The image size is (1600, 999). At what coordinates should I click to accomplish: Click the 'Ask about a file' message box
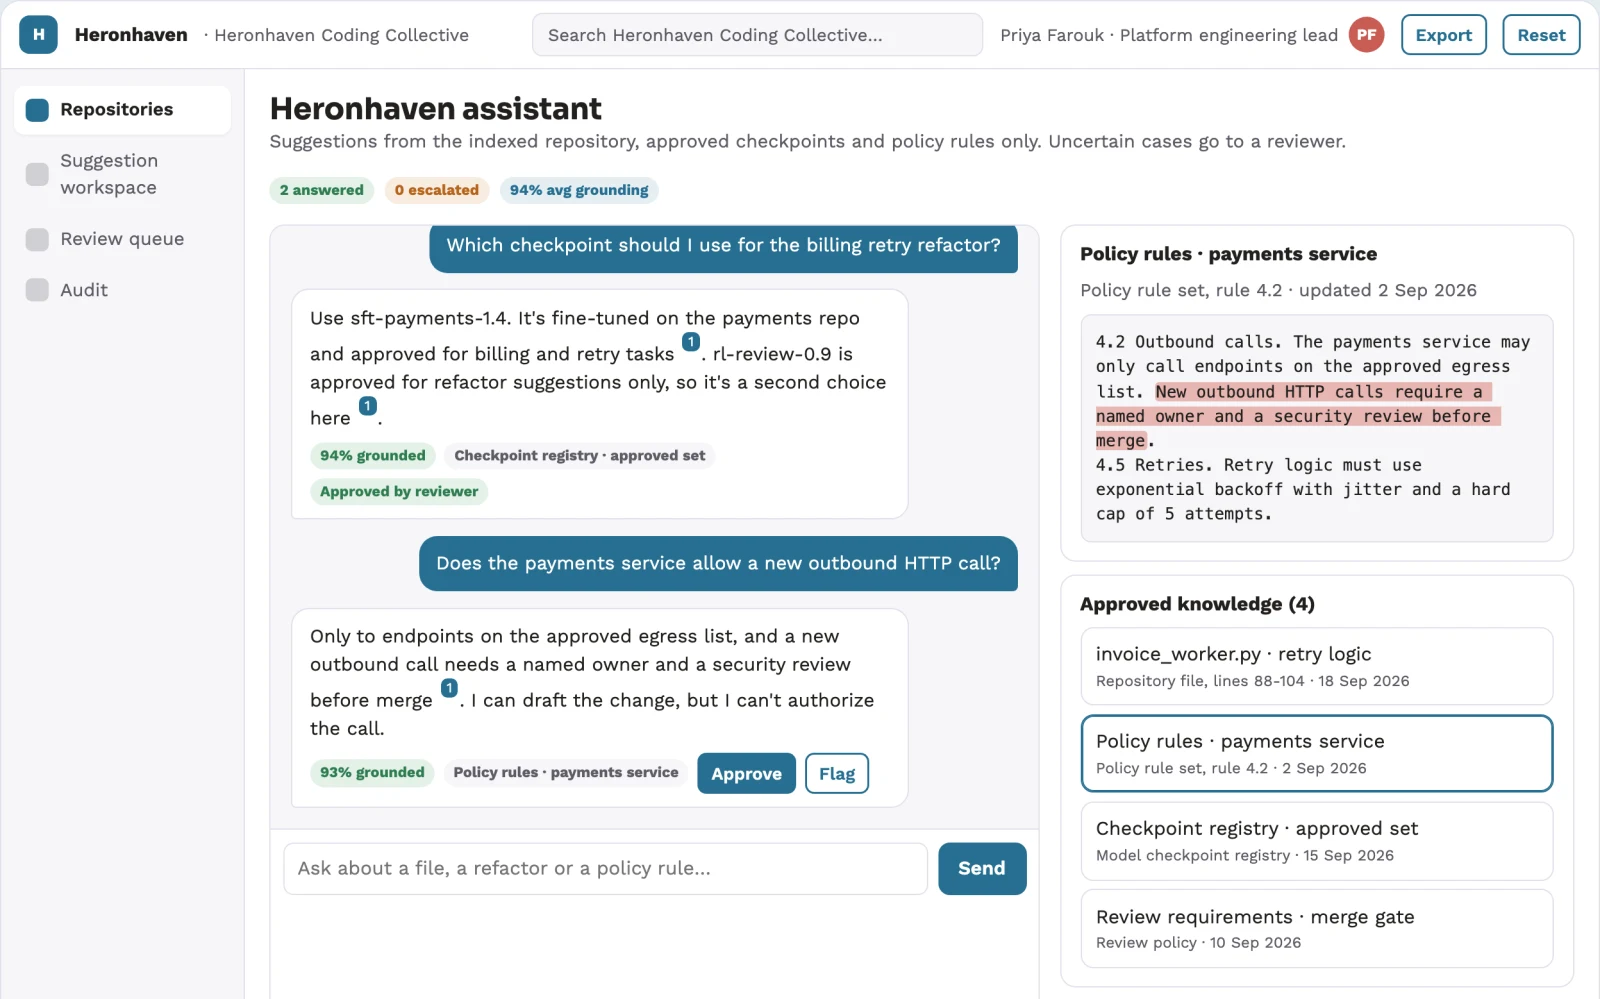click(606, 869)
